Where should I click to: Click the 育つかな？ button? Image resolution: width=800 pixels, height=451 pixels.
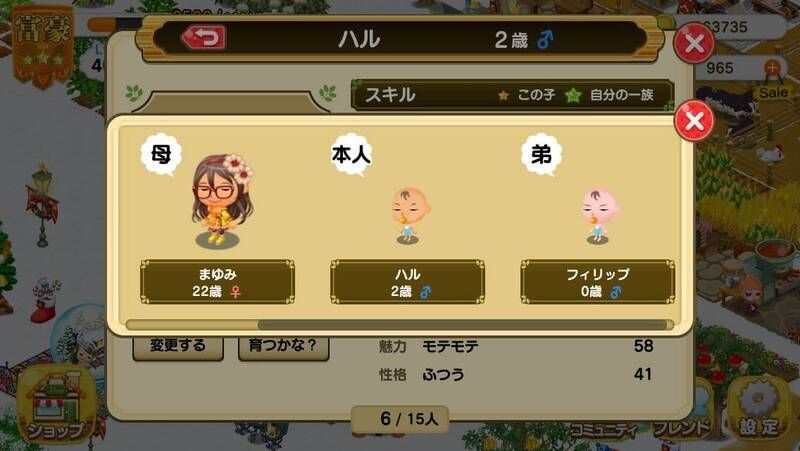tap(283, 347)
